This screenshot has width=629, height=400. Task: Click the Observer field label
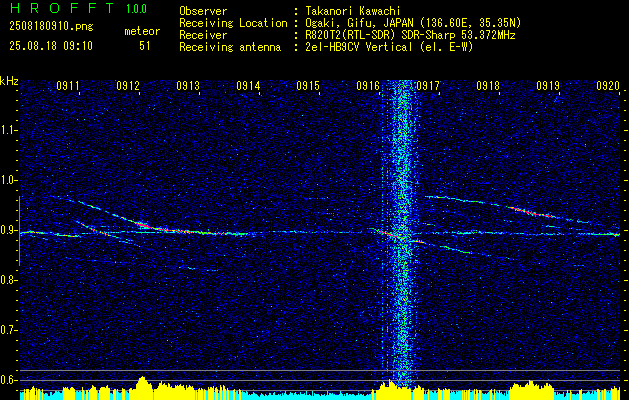(203, 11)
